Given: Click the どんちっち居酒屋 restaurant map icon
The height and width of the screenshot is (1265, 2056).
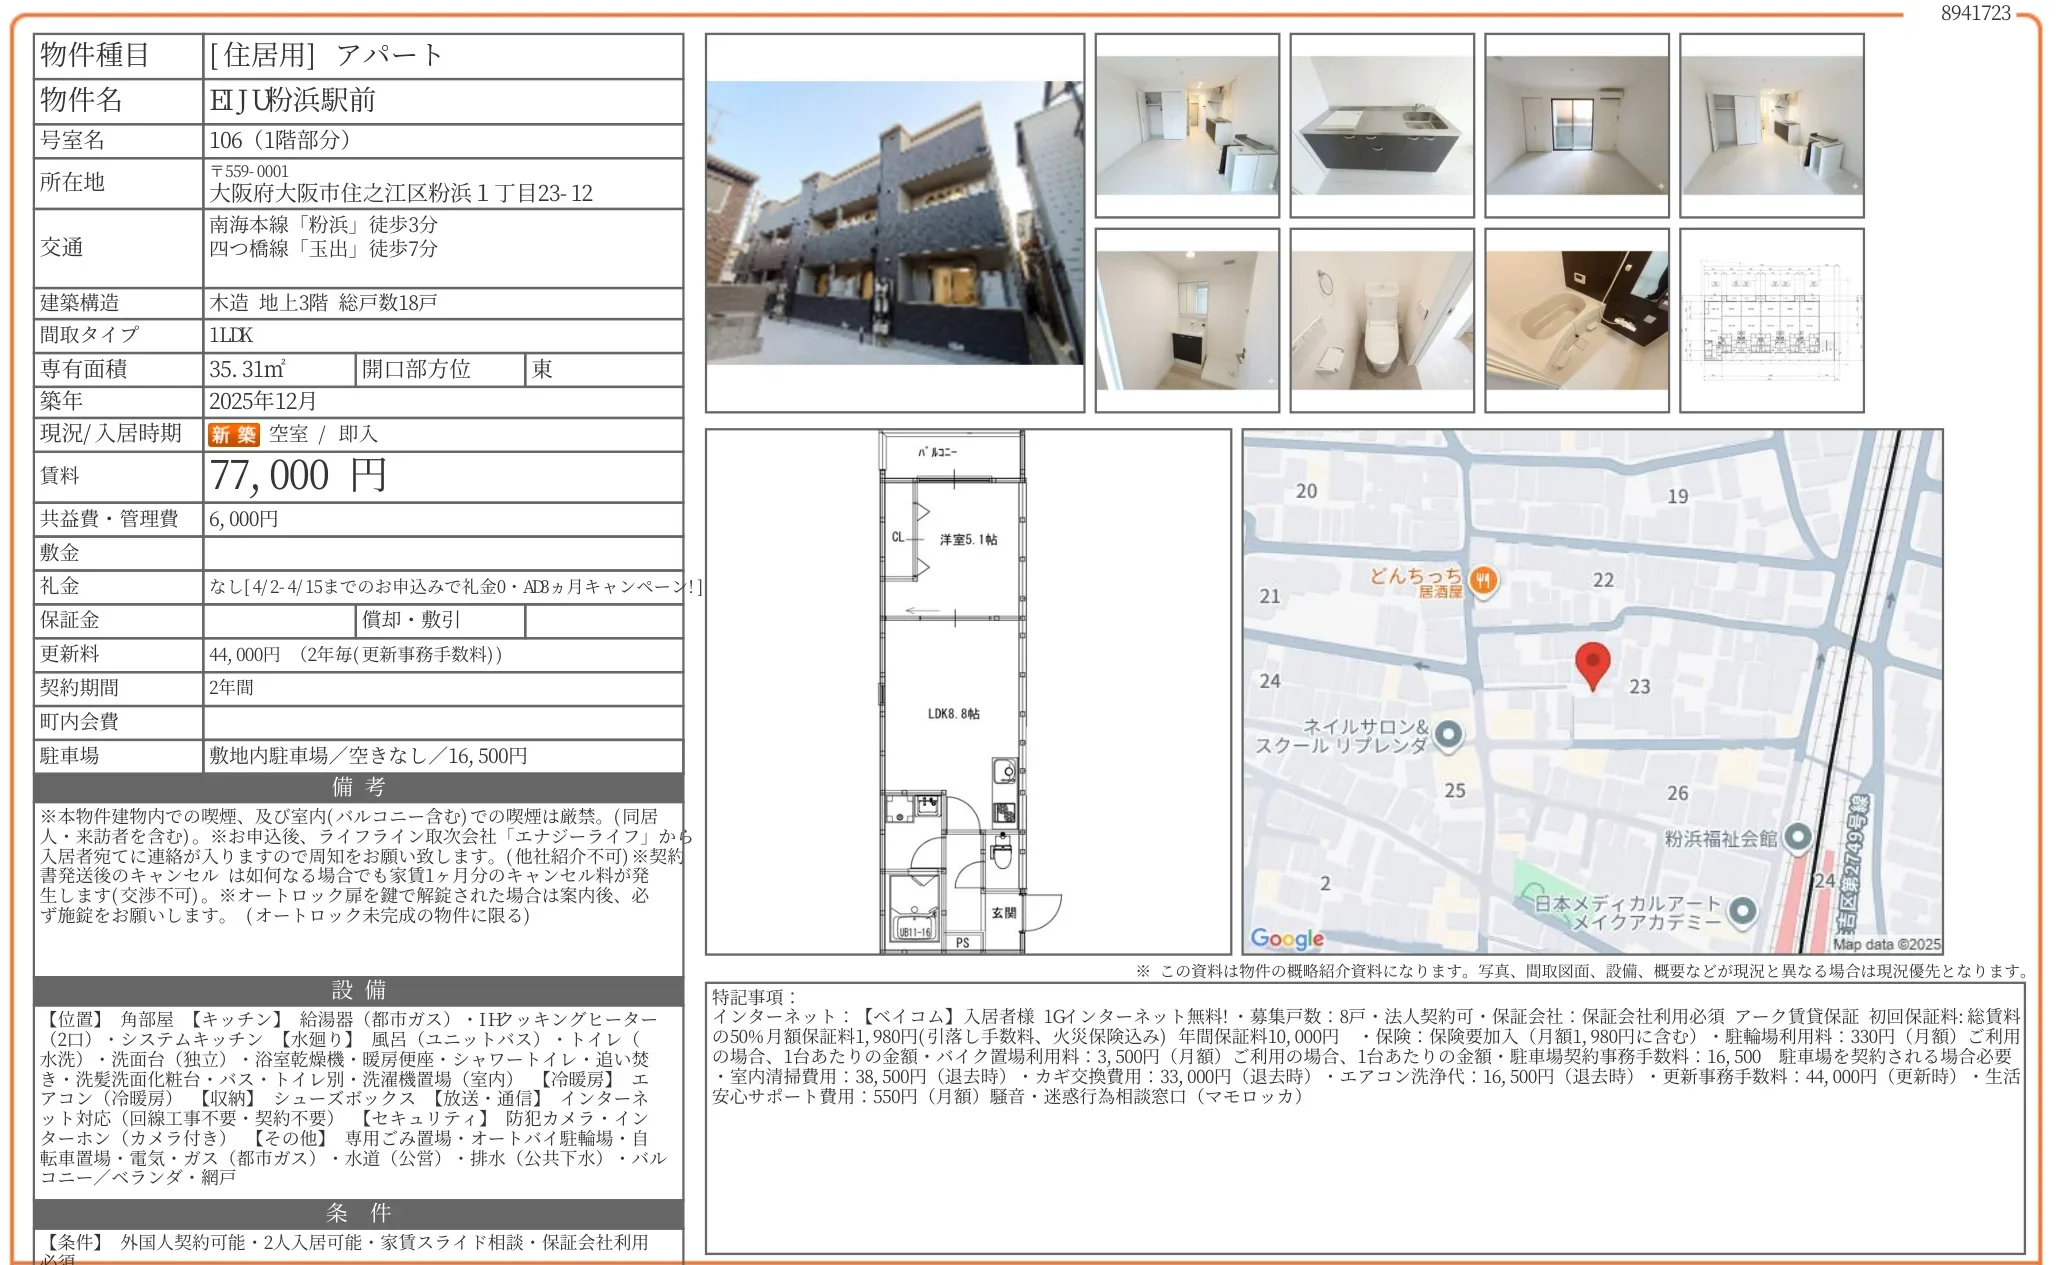Looking at the screenshot, I should (1485, 580).
